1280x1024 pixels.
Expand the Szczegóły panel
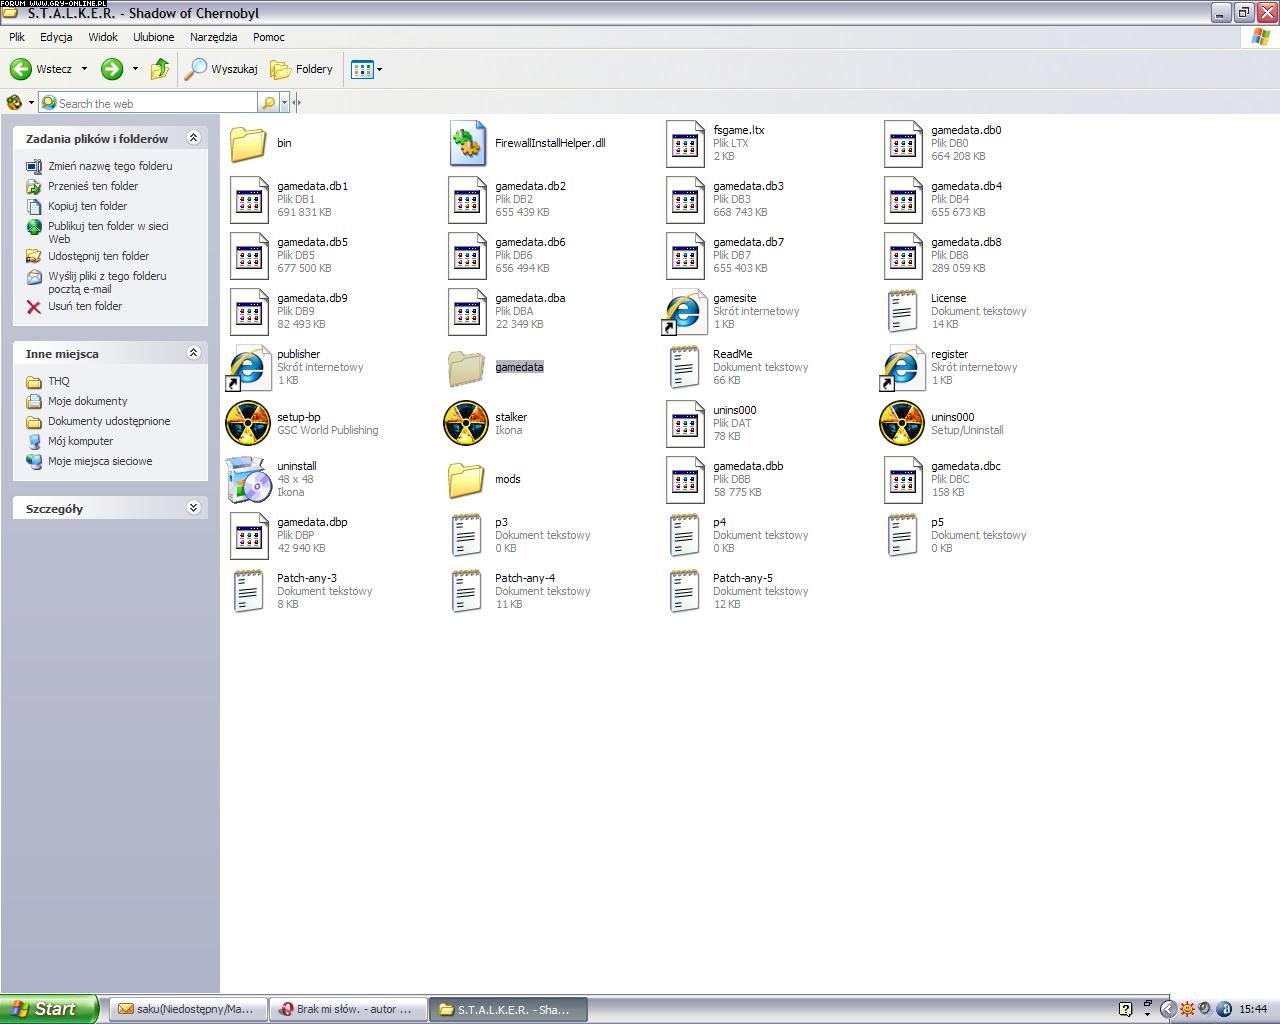click(194, 508)
